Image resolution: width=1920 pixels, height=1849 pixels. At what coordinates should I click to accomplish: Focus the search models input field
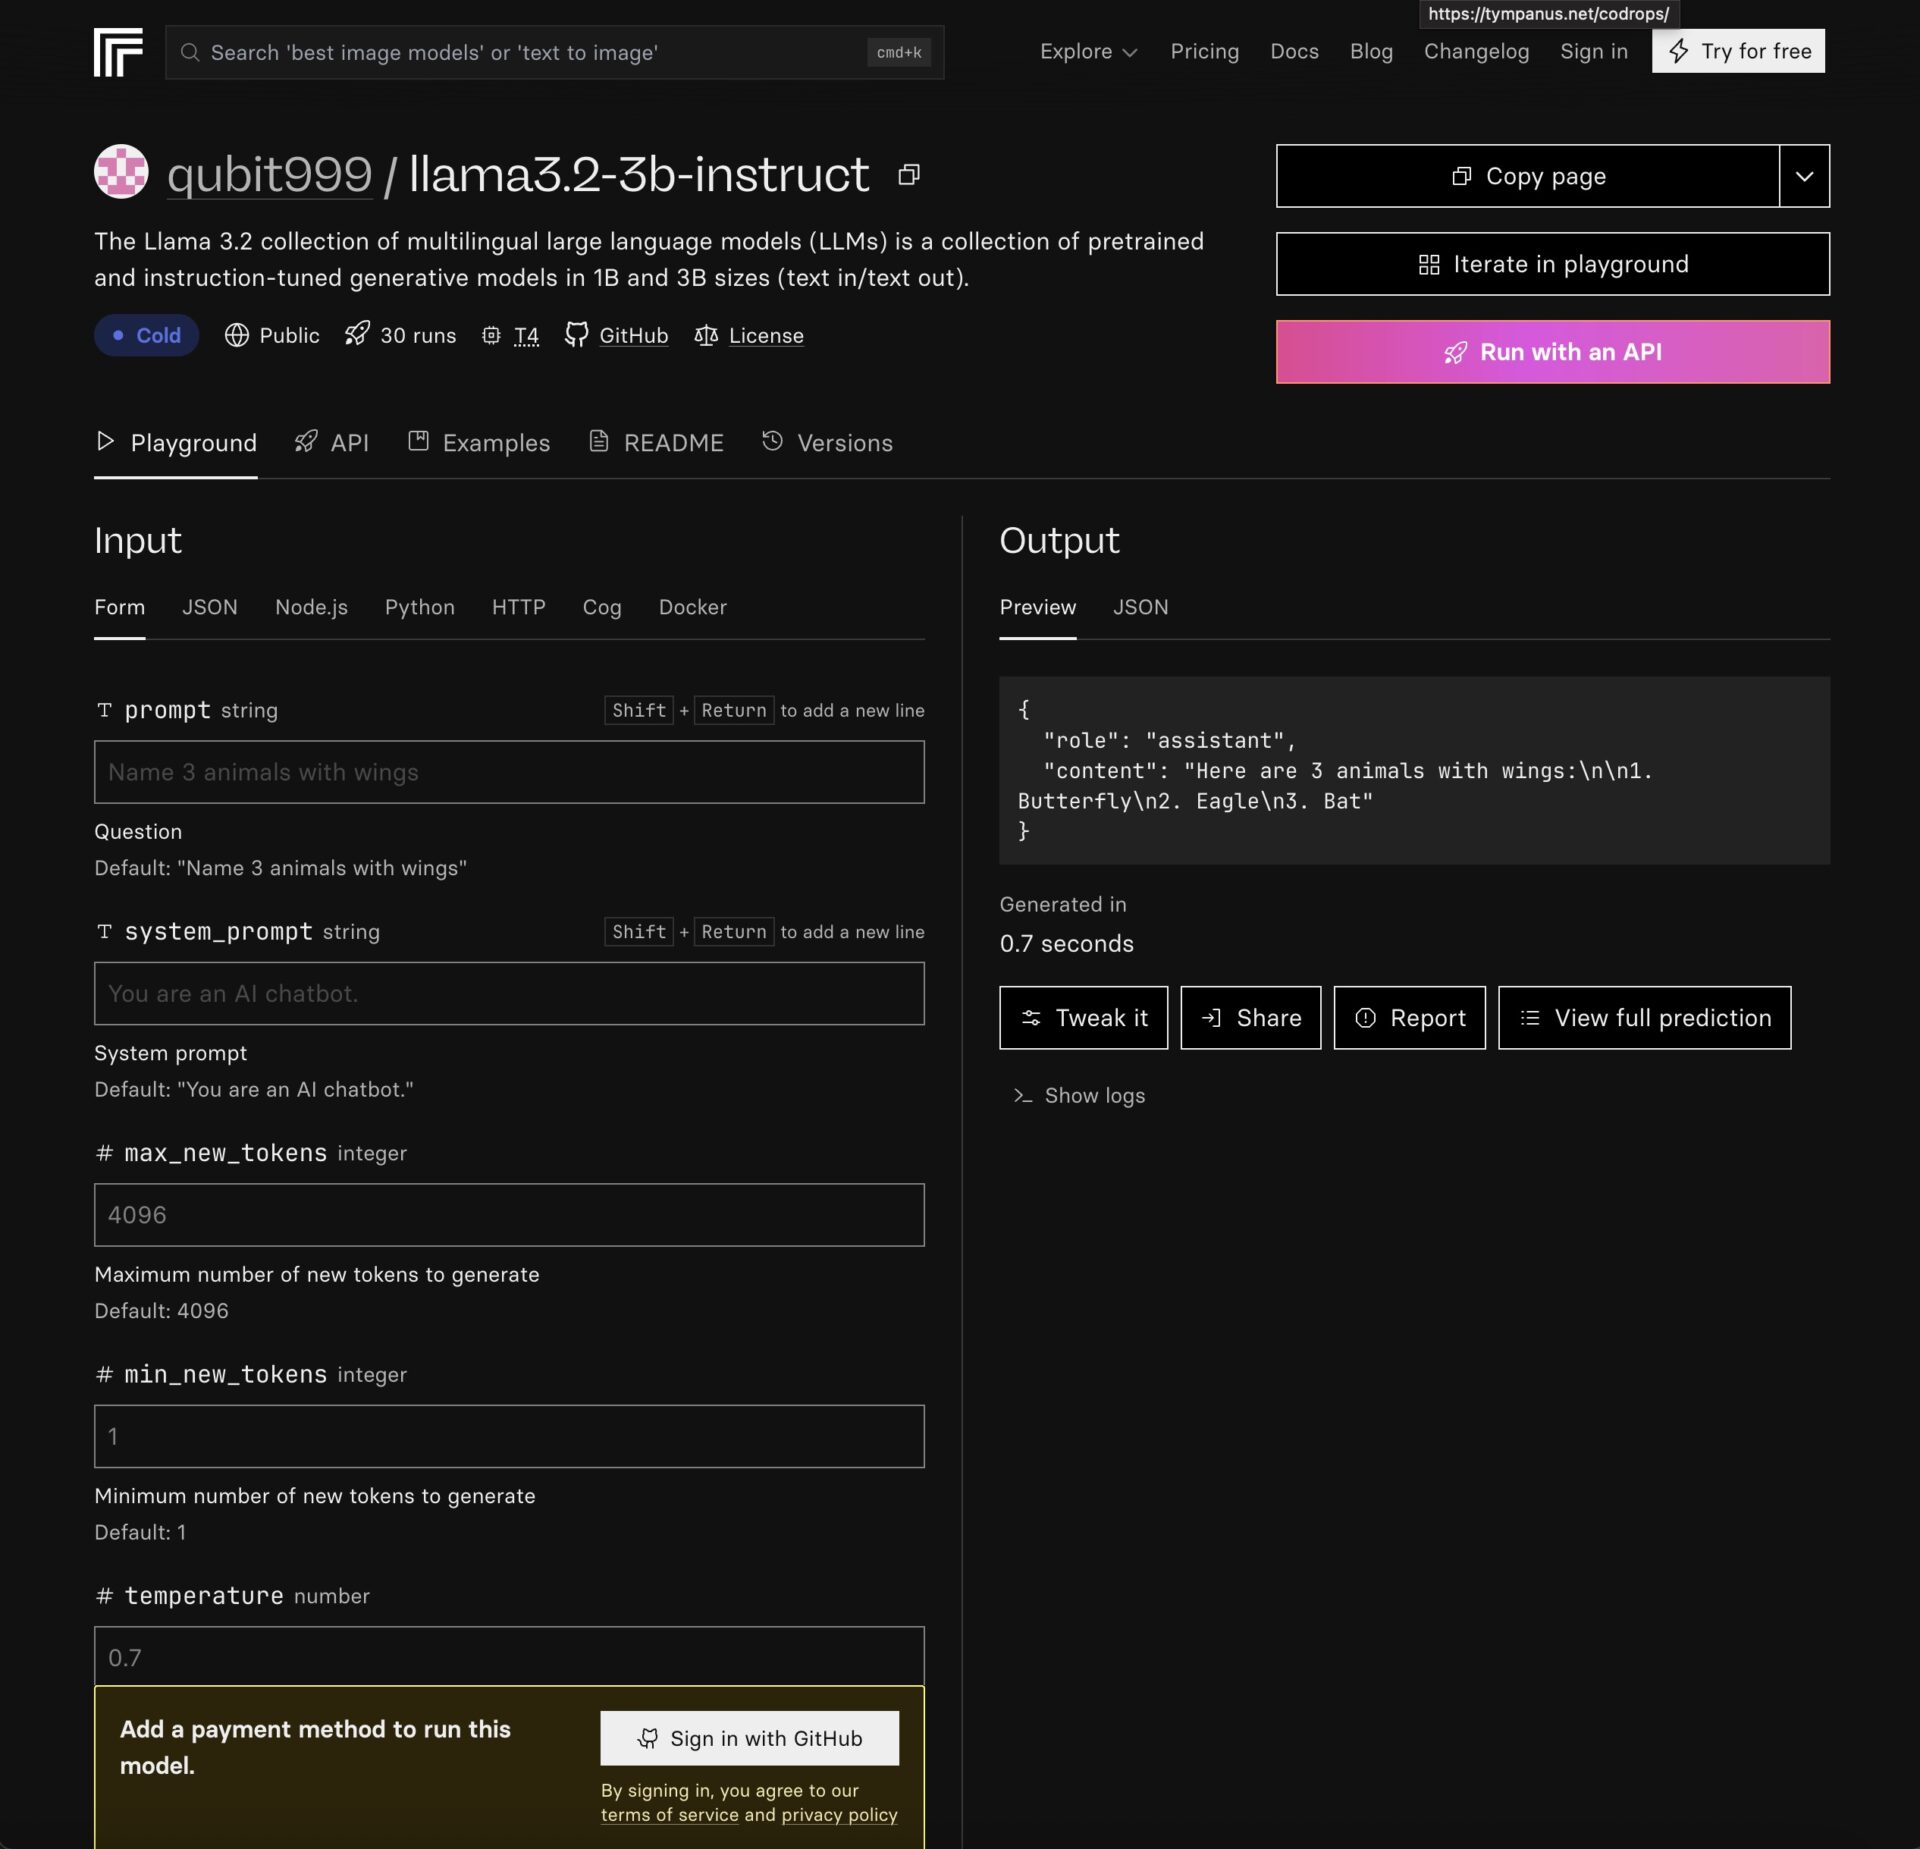[x=555, y=52]
